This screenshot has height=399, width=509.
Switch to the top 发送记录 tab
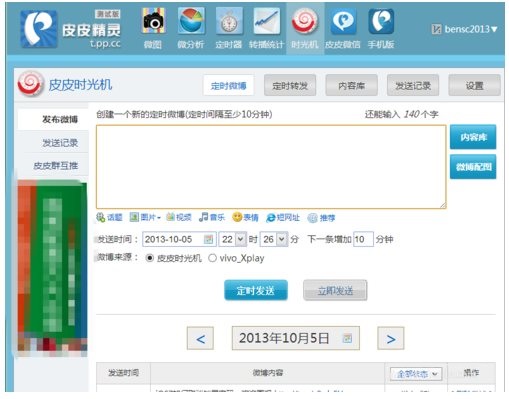tap(413, 86)
